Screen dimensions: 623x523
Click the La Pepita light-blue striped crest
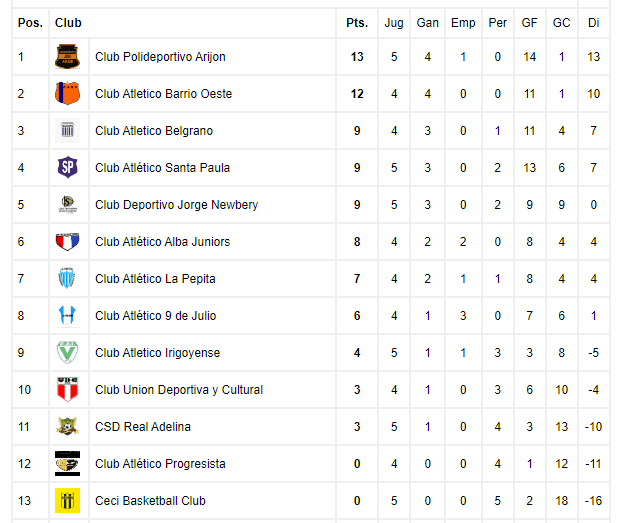[x=67, y=278]
